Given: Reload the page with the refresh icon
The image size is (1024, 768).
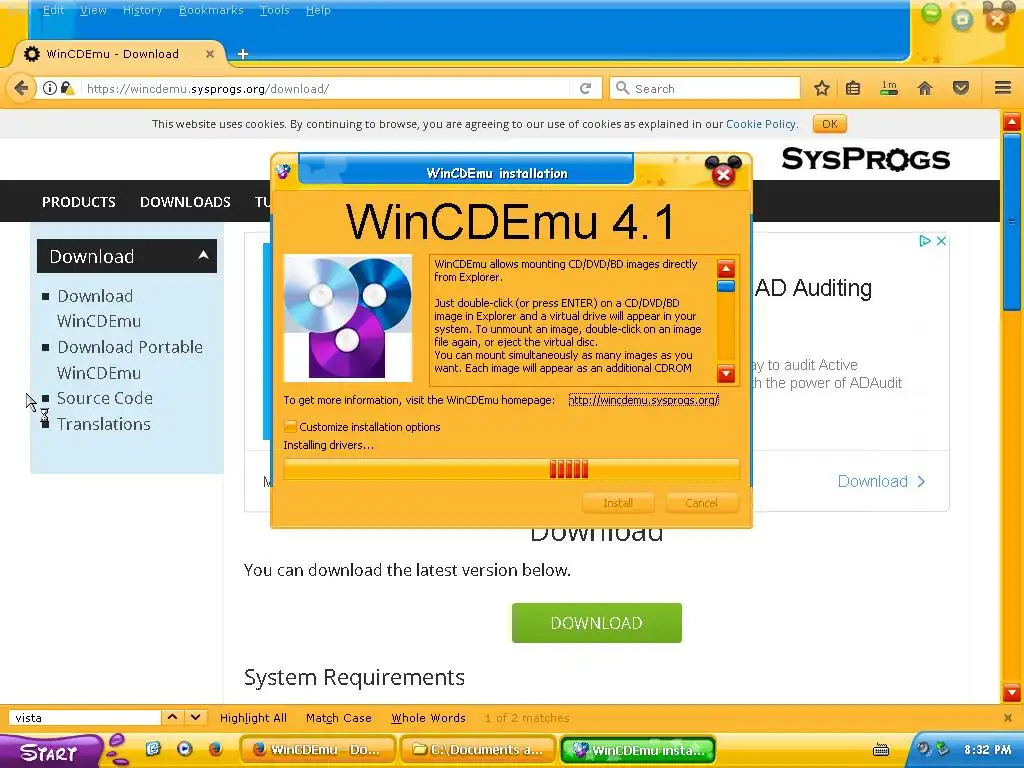Looking at the screenshot, I should 586,88.
